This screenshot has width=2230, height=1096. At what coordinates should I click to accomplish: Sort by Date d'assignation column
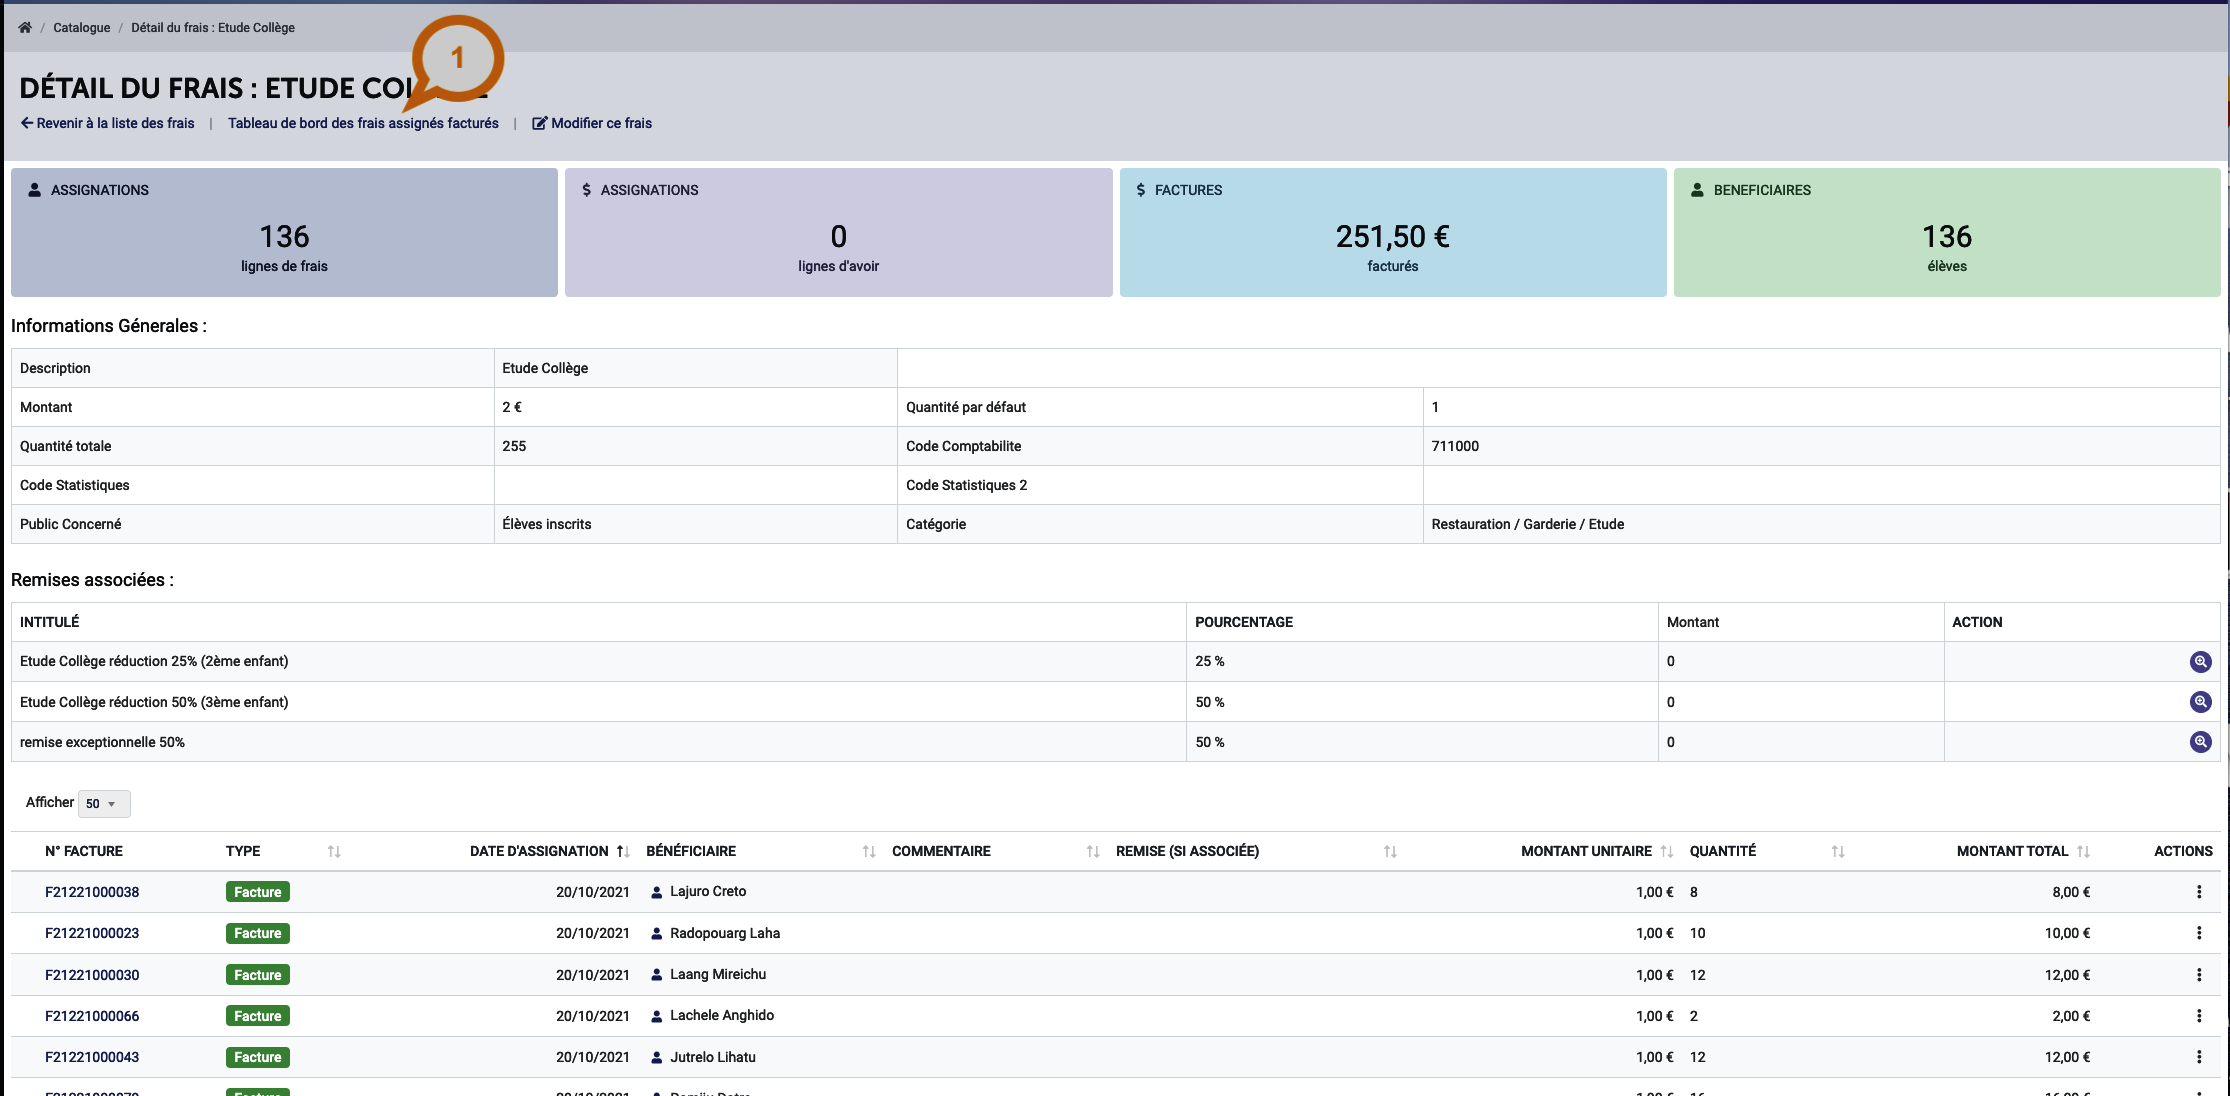point(623,851)
